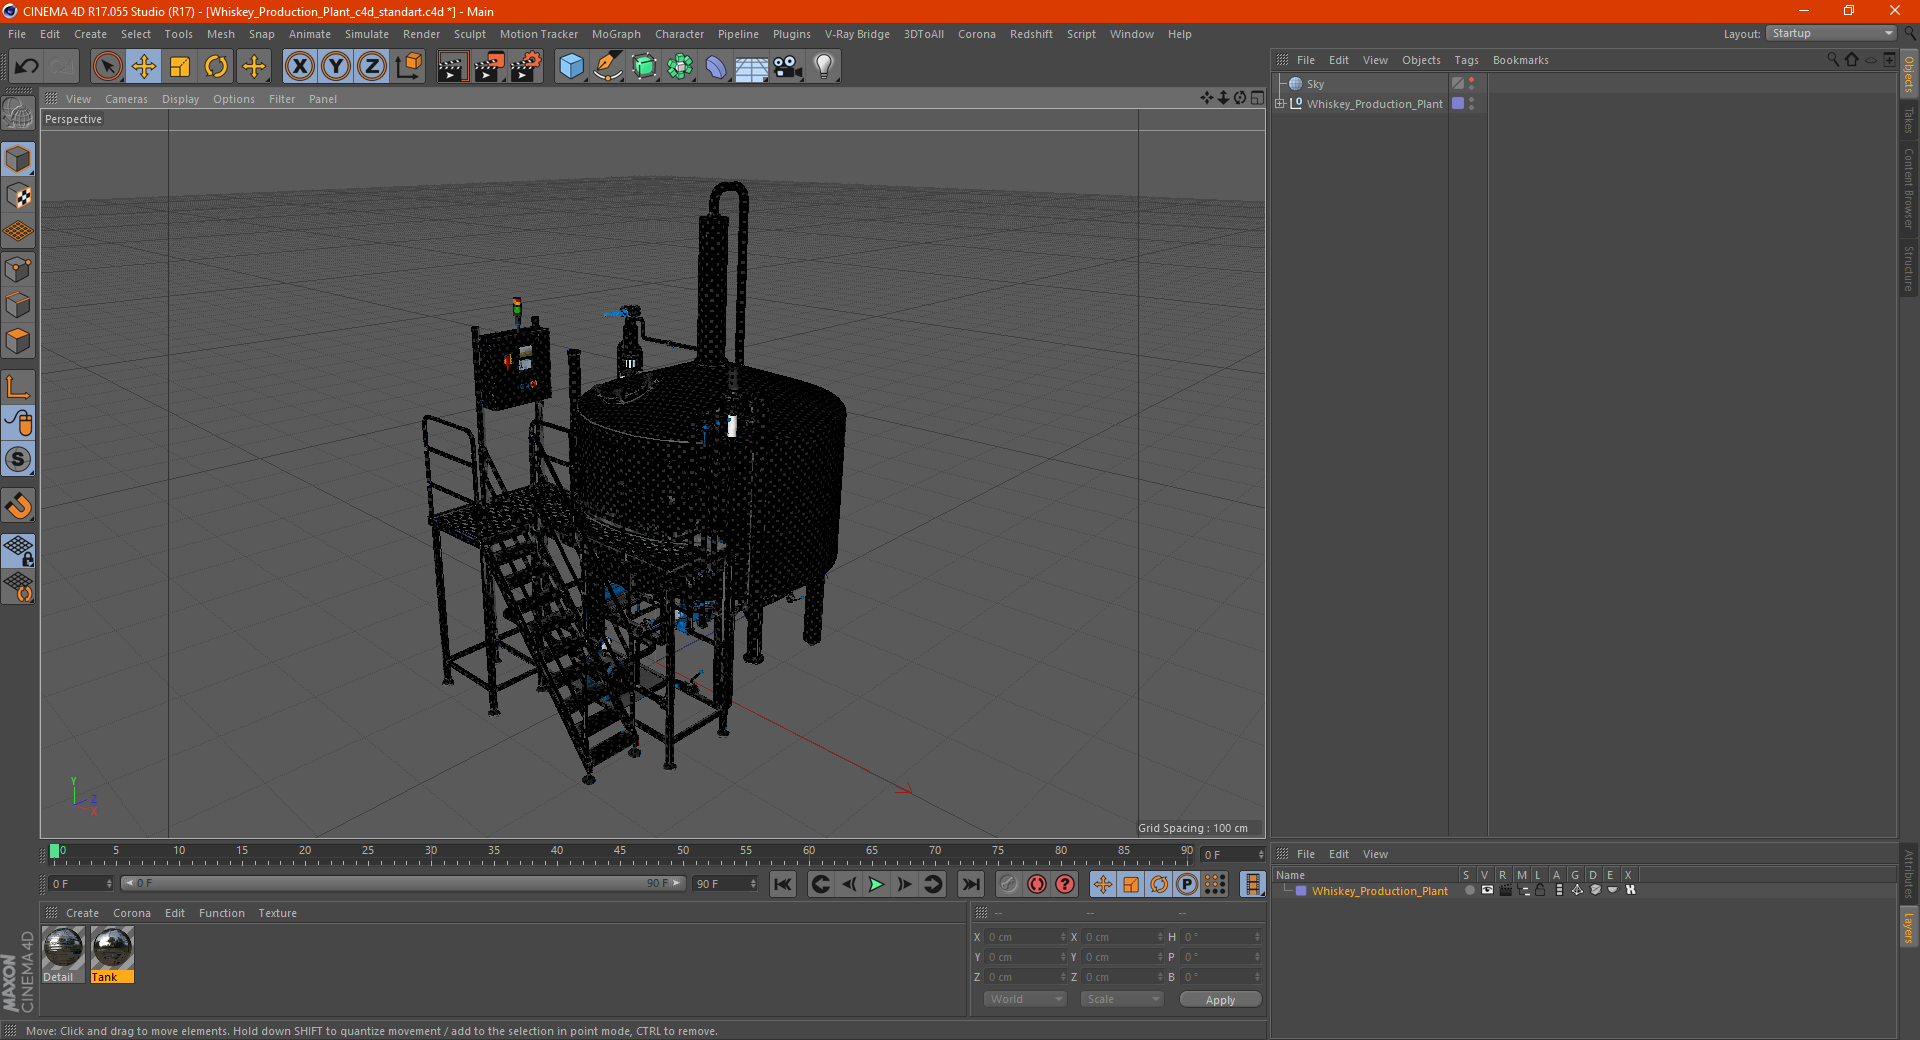Open Object Manager Tags menu
Screen dimensions: 1920x1040
(x=1466, y=60)
